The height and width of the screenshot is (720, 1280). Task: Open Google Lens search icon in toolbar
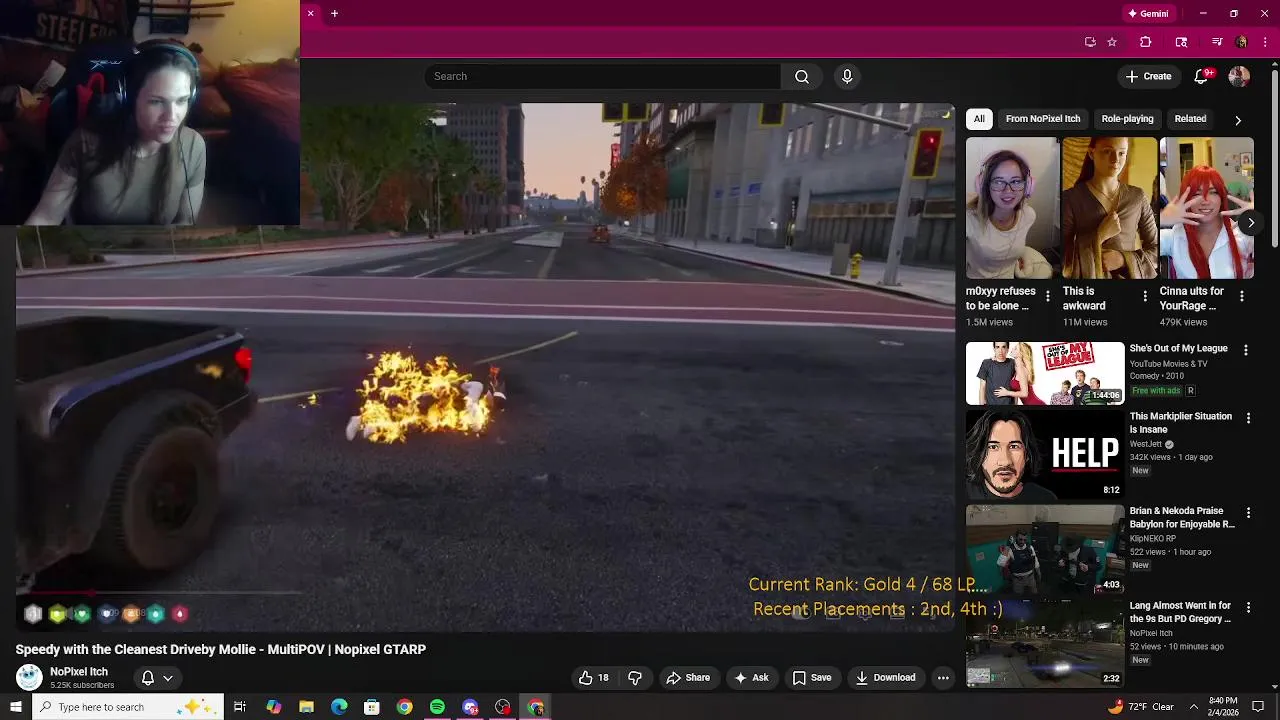(1181, 42)
